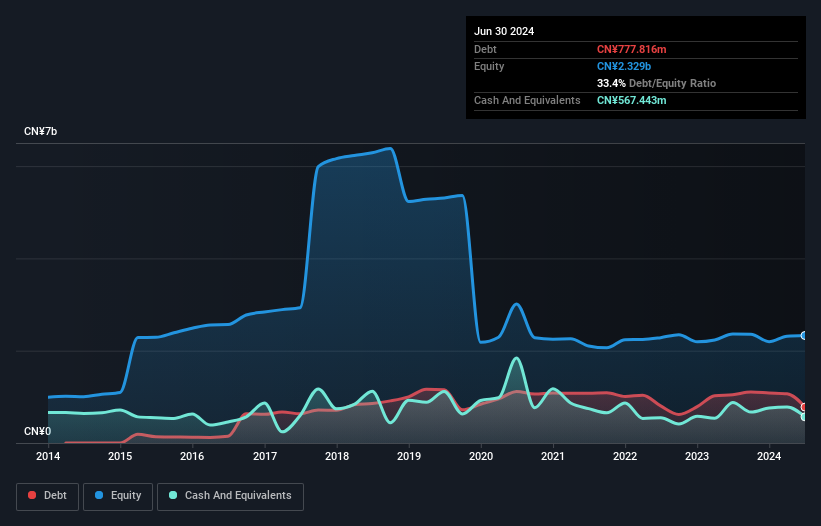Click the teal Cash endpoint marker on chart
The width and height of the screenshot is (821, 526).
(x=804, y=417)
